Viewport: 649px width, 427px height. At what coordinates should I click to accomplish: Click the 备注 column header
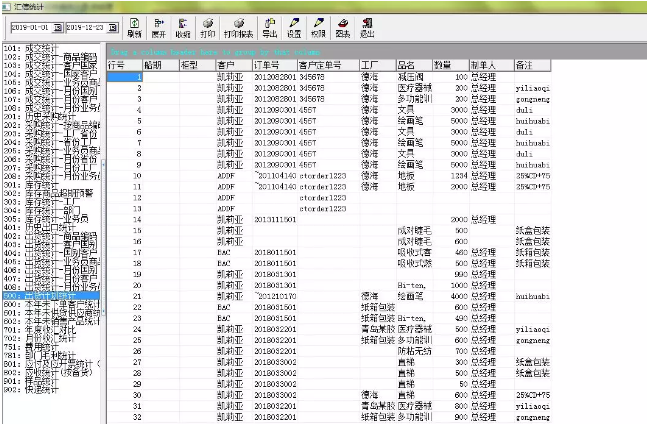pos(532,65)
